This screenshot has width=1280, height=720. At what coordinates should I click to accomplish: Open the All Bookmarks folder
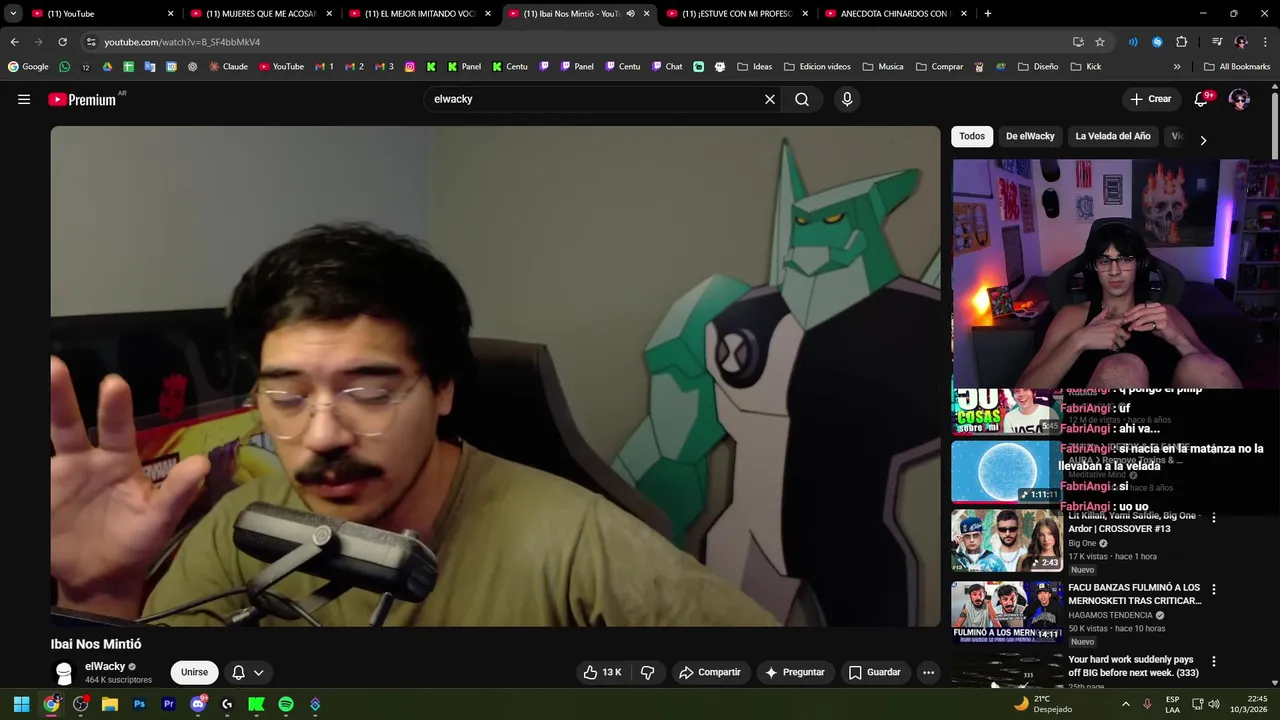tap(1237, 67)
